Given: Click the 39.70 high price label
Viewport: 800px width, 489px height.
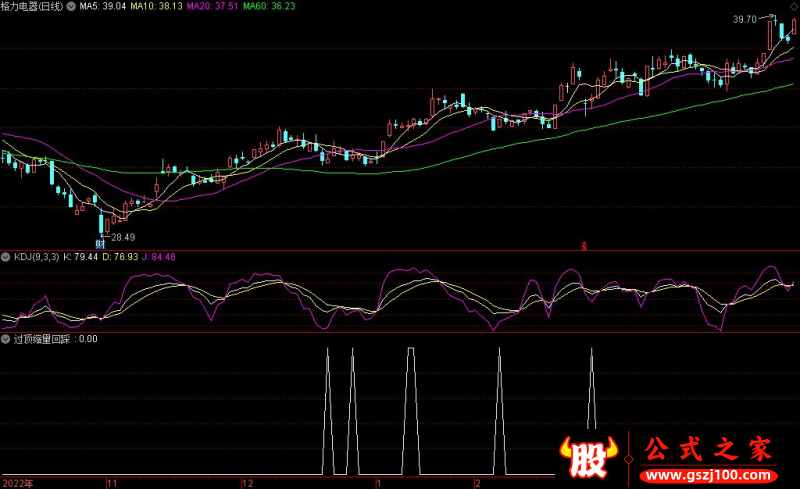Looking at the screenshot, I should 743,19.
